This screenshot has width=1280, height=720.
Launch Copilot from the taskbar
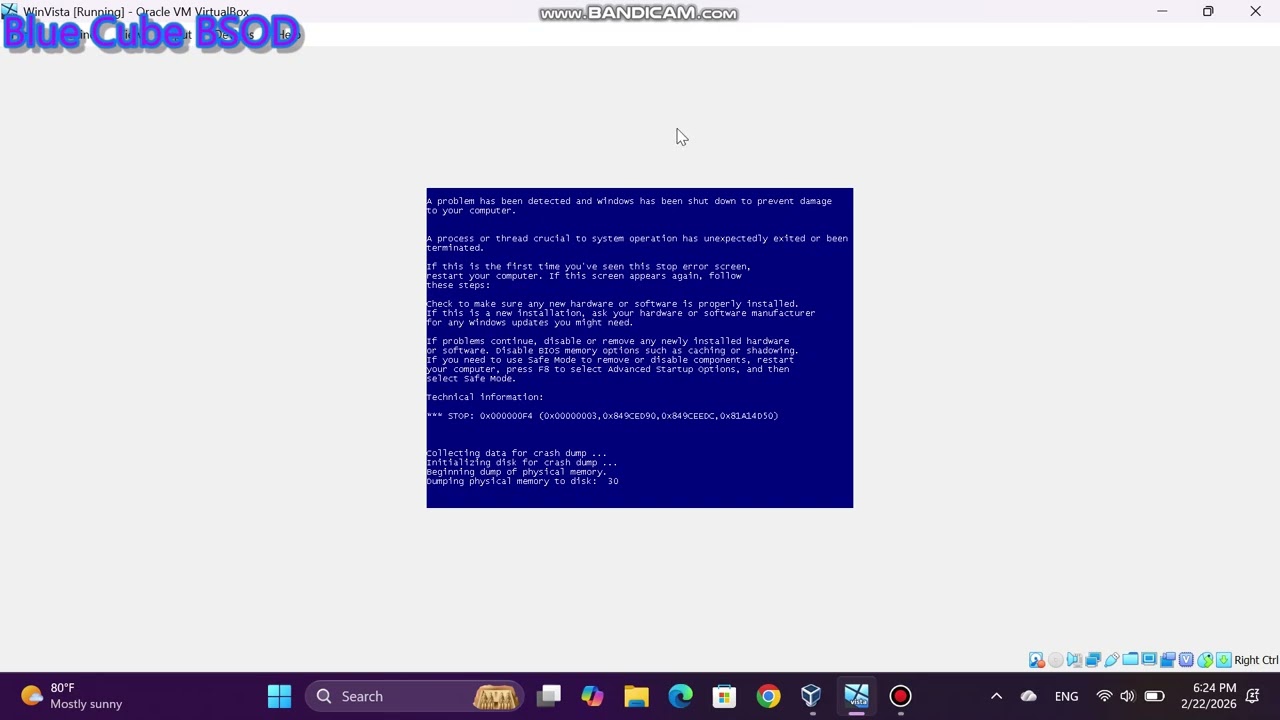pyautogui.click(x=592, y=696)
